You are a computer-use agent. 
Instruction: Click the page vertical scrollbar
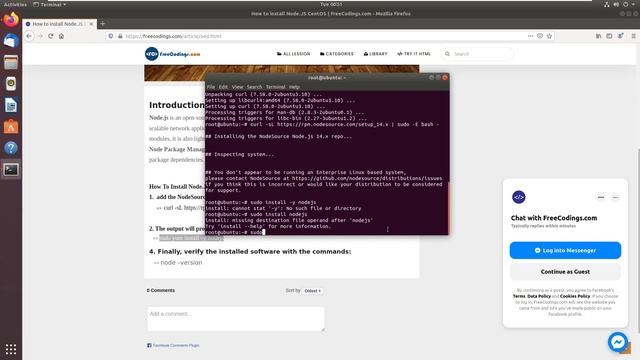tap(638, 241)
